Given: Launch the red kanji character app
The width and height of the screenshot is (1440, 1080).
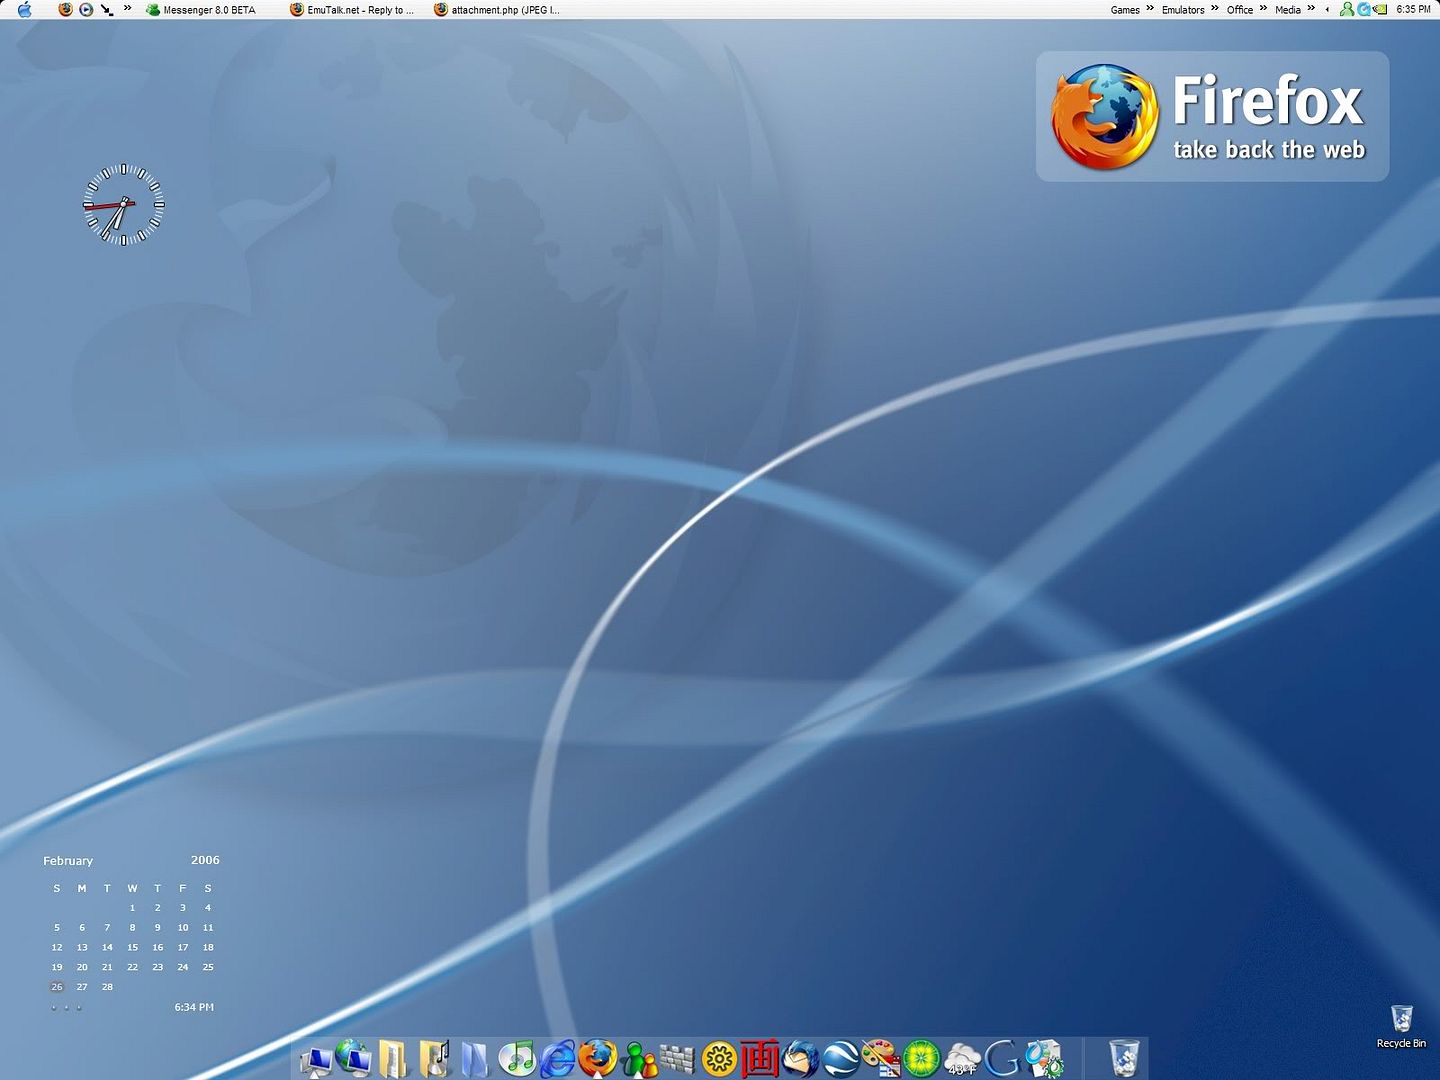Looking at the screenshot, I should click(760, 1058).
